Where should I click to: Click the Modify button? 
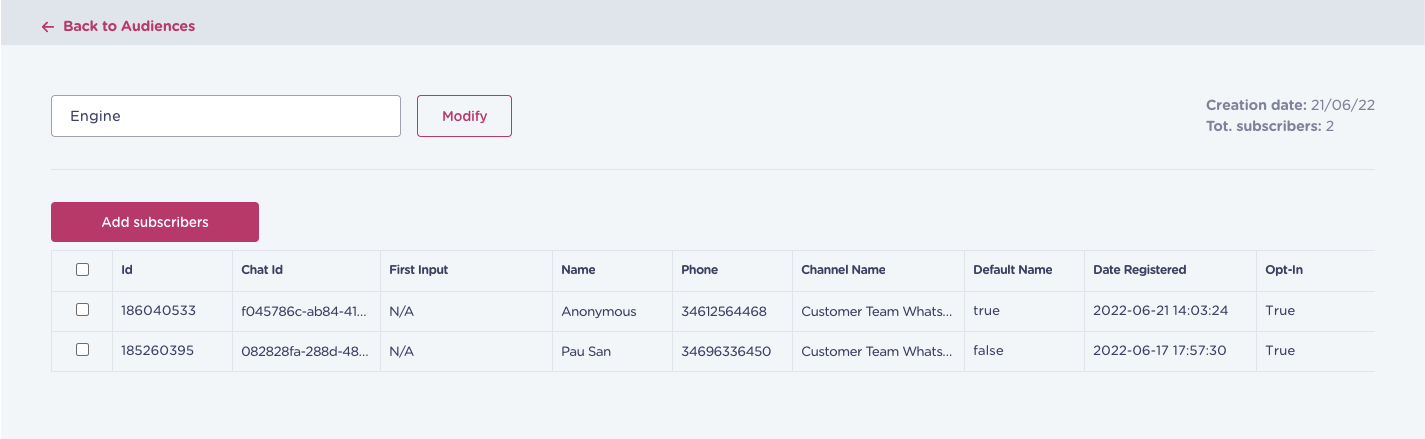click(464, 116)
